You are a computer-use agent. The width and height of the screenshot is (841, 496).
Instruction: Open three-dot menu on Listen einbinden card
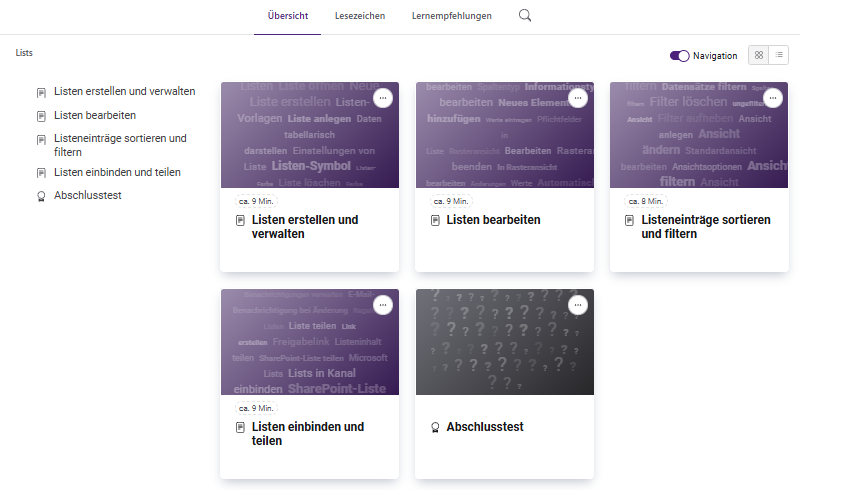point(383,305)
